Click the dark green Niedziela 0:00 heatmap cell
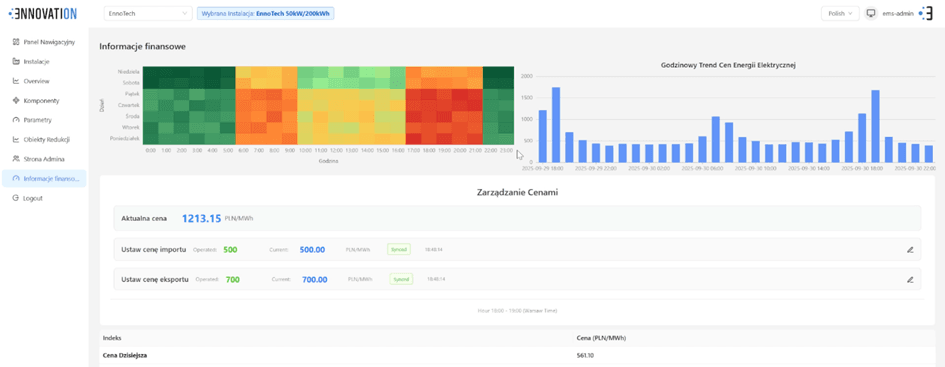945x367 pixels. click(150, 71)
